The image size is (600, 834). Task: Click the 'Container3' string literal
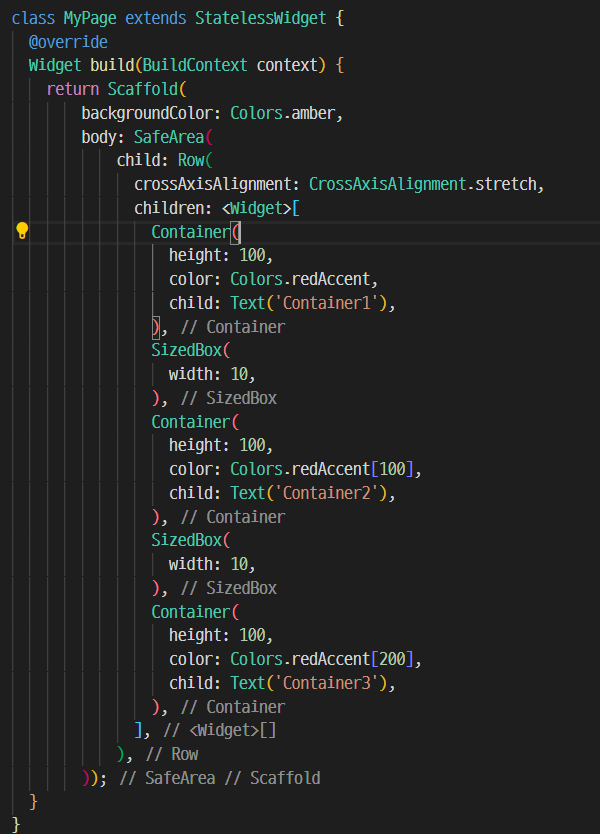click(x=326, y=682)
